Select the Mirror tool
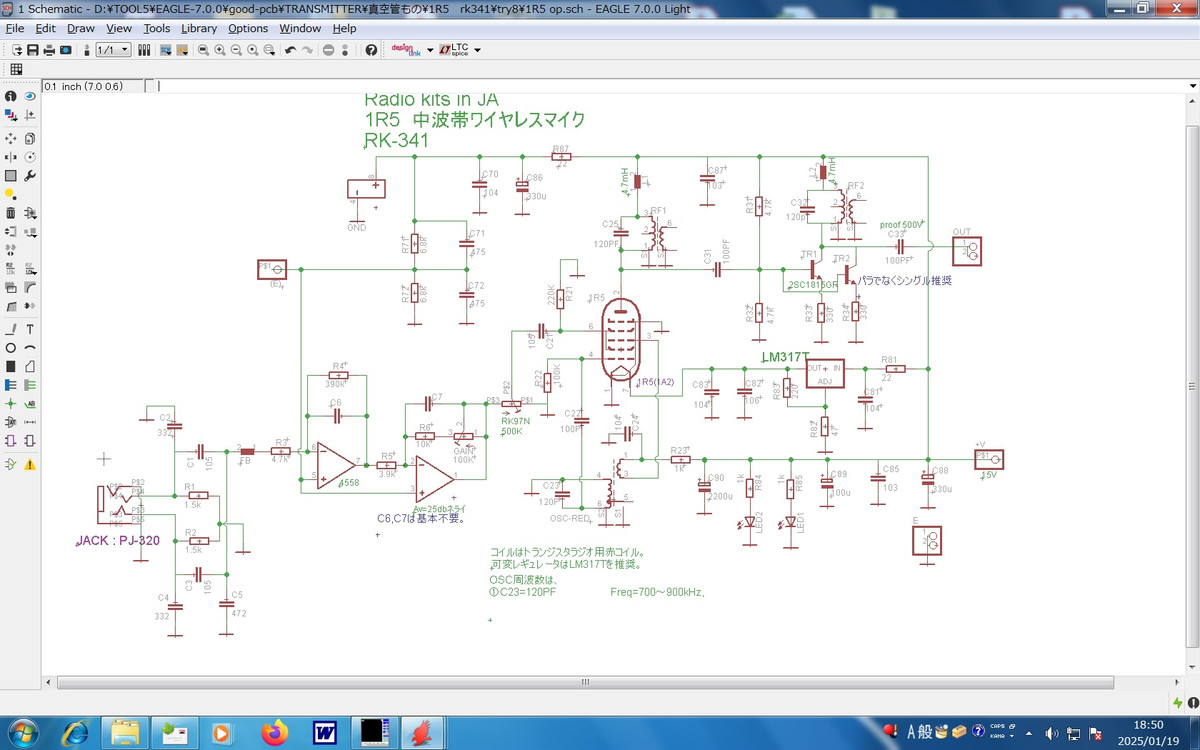This screenshot has width=1200, height=750. [10, 157]
